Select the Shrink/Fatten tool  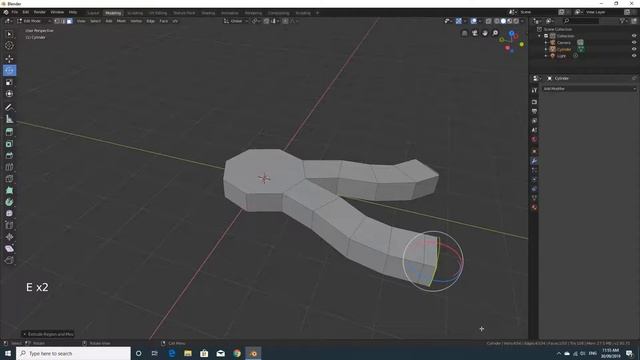9,237
